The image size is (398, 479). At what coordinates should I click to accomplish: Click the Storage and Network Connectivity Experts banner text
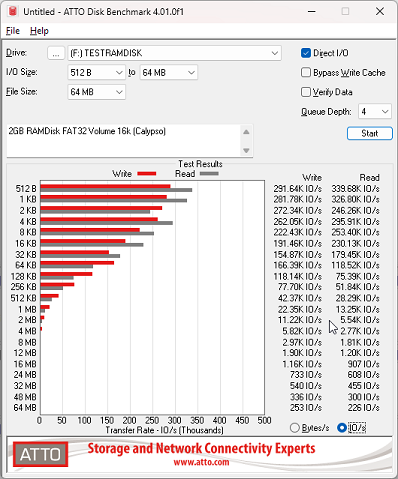coord(201,448)
